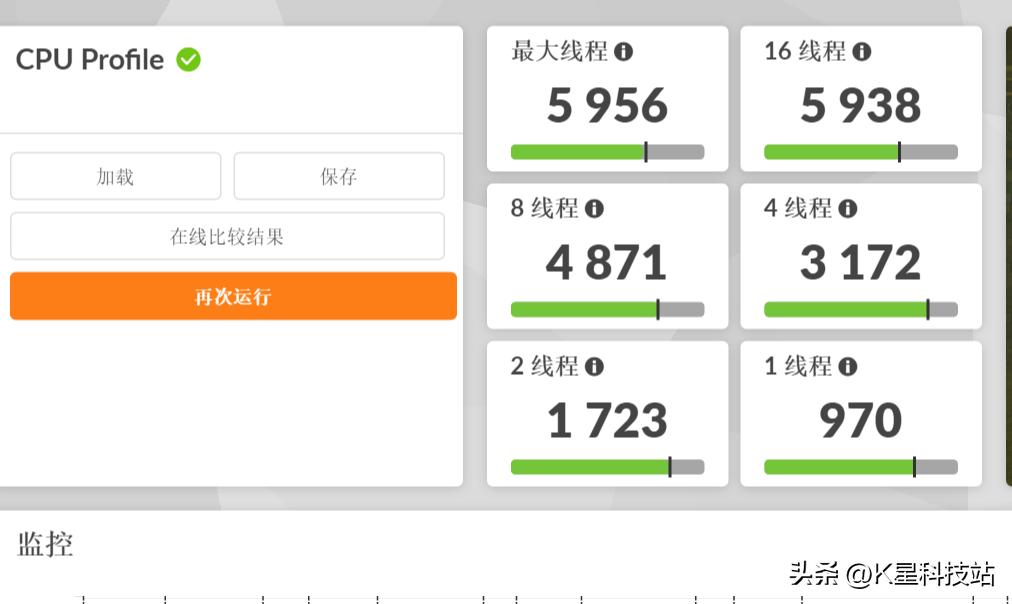The width and height of the screenshot is (1012, 604).
Task: Click the CPU Profile heading
Action: point(89,59)
